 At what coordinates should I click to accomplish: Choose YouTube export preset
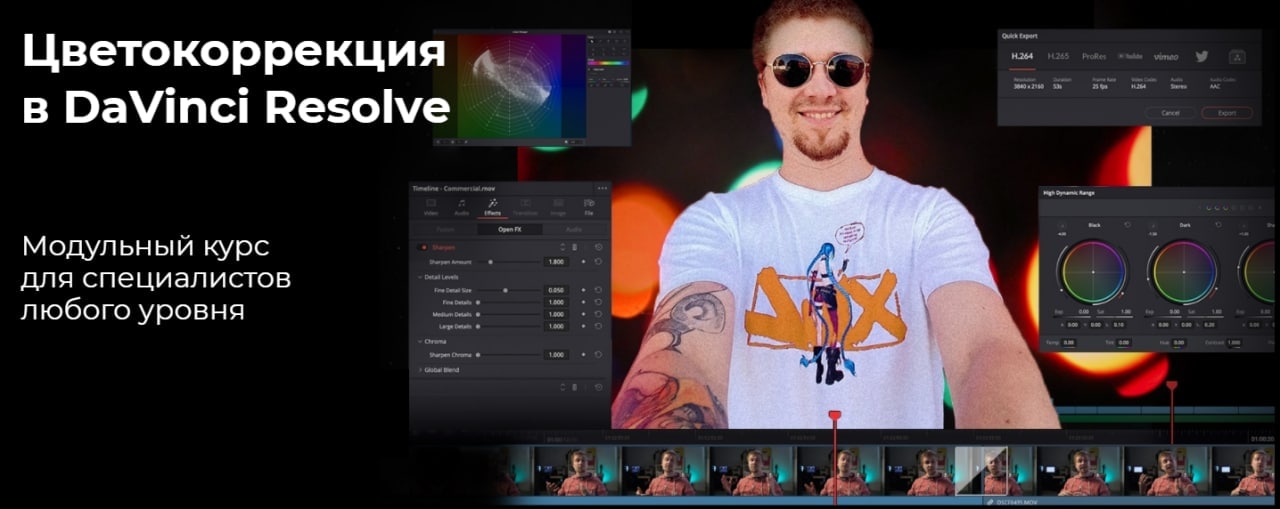[x=1130, y=56]
